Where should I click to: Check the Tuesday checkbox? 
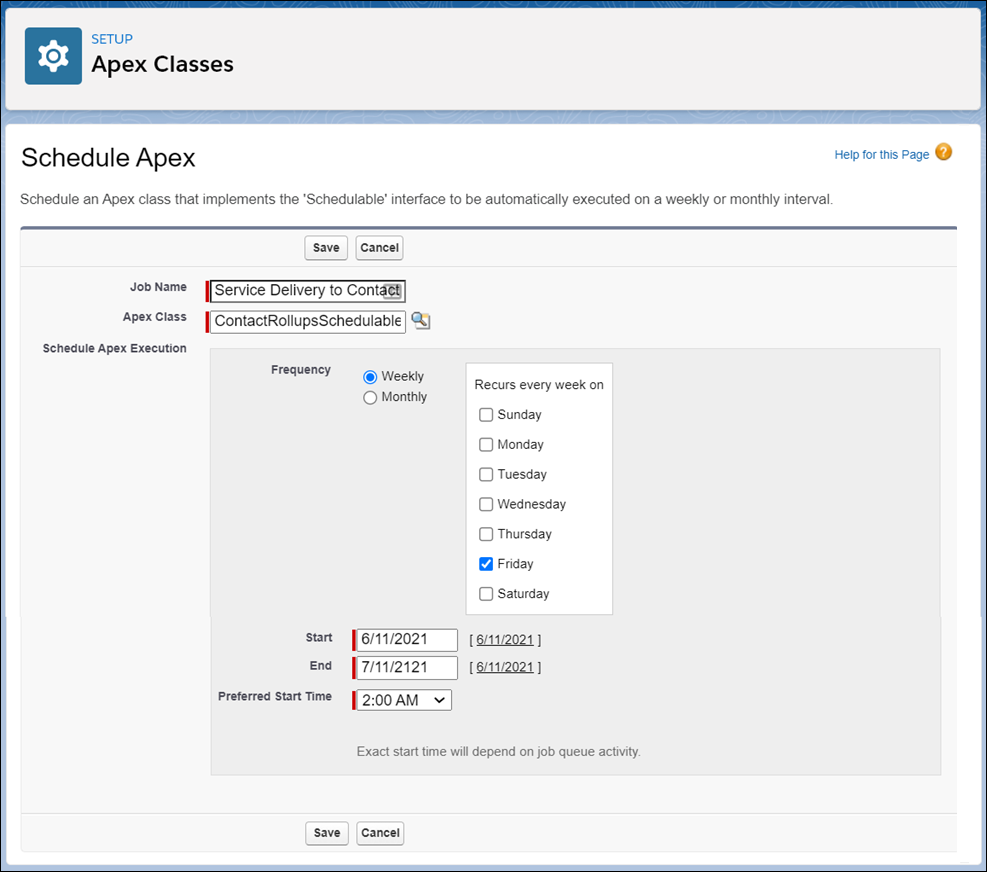pyautogui.click(x=486, y=474)
